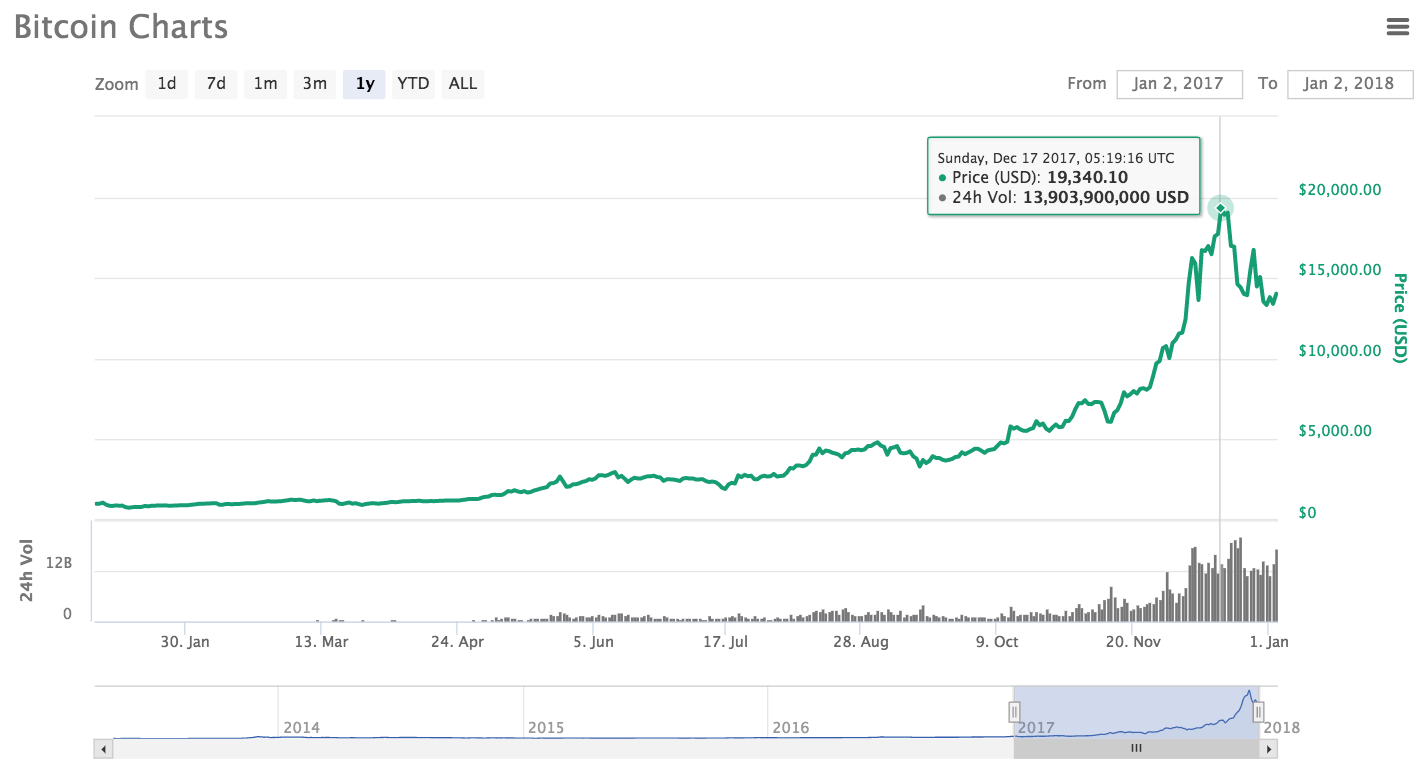Set zoom range to 1m
This screenshot has height=780, width=1420.
coord(265,84)
